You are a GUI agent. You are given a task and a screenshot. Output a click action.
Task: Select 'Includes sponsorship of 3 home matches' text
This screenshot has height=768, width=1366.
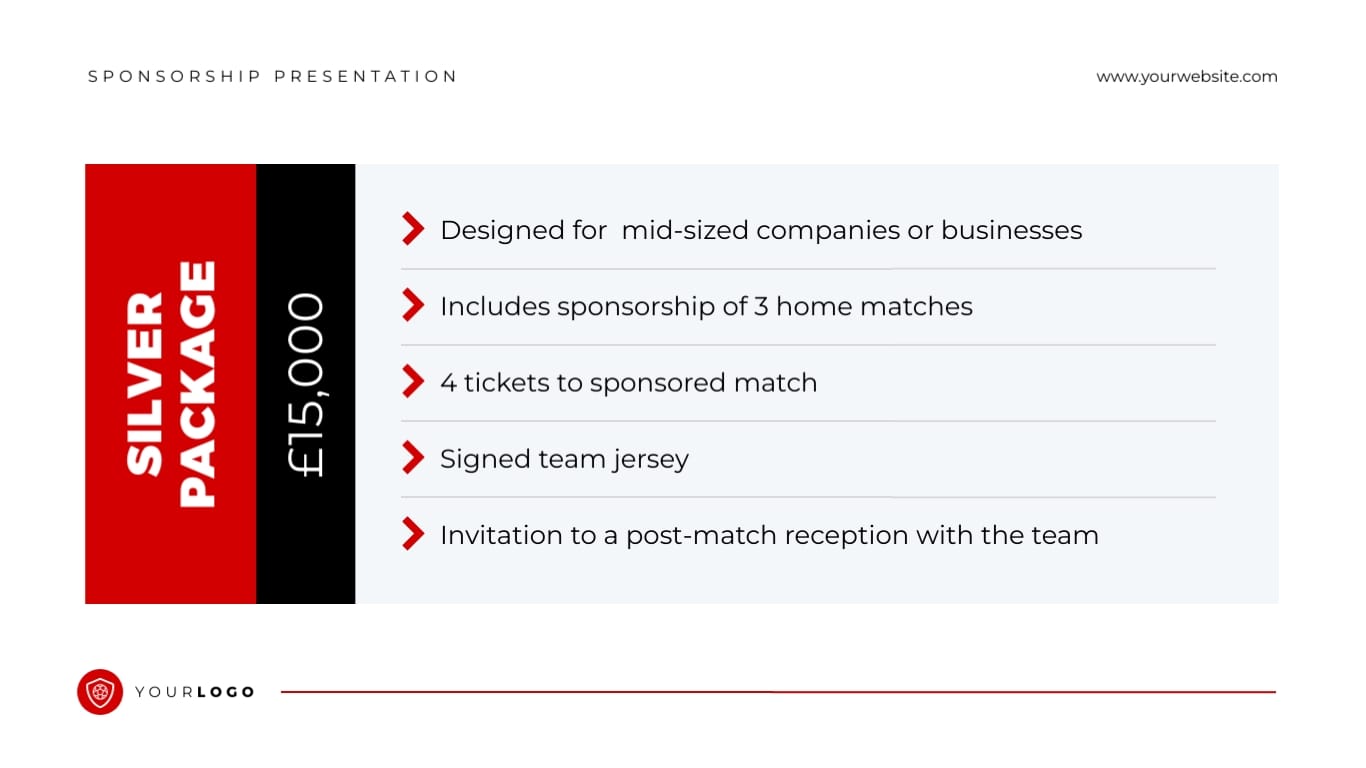pos(706,306)
